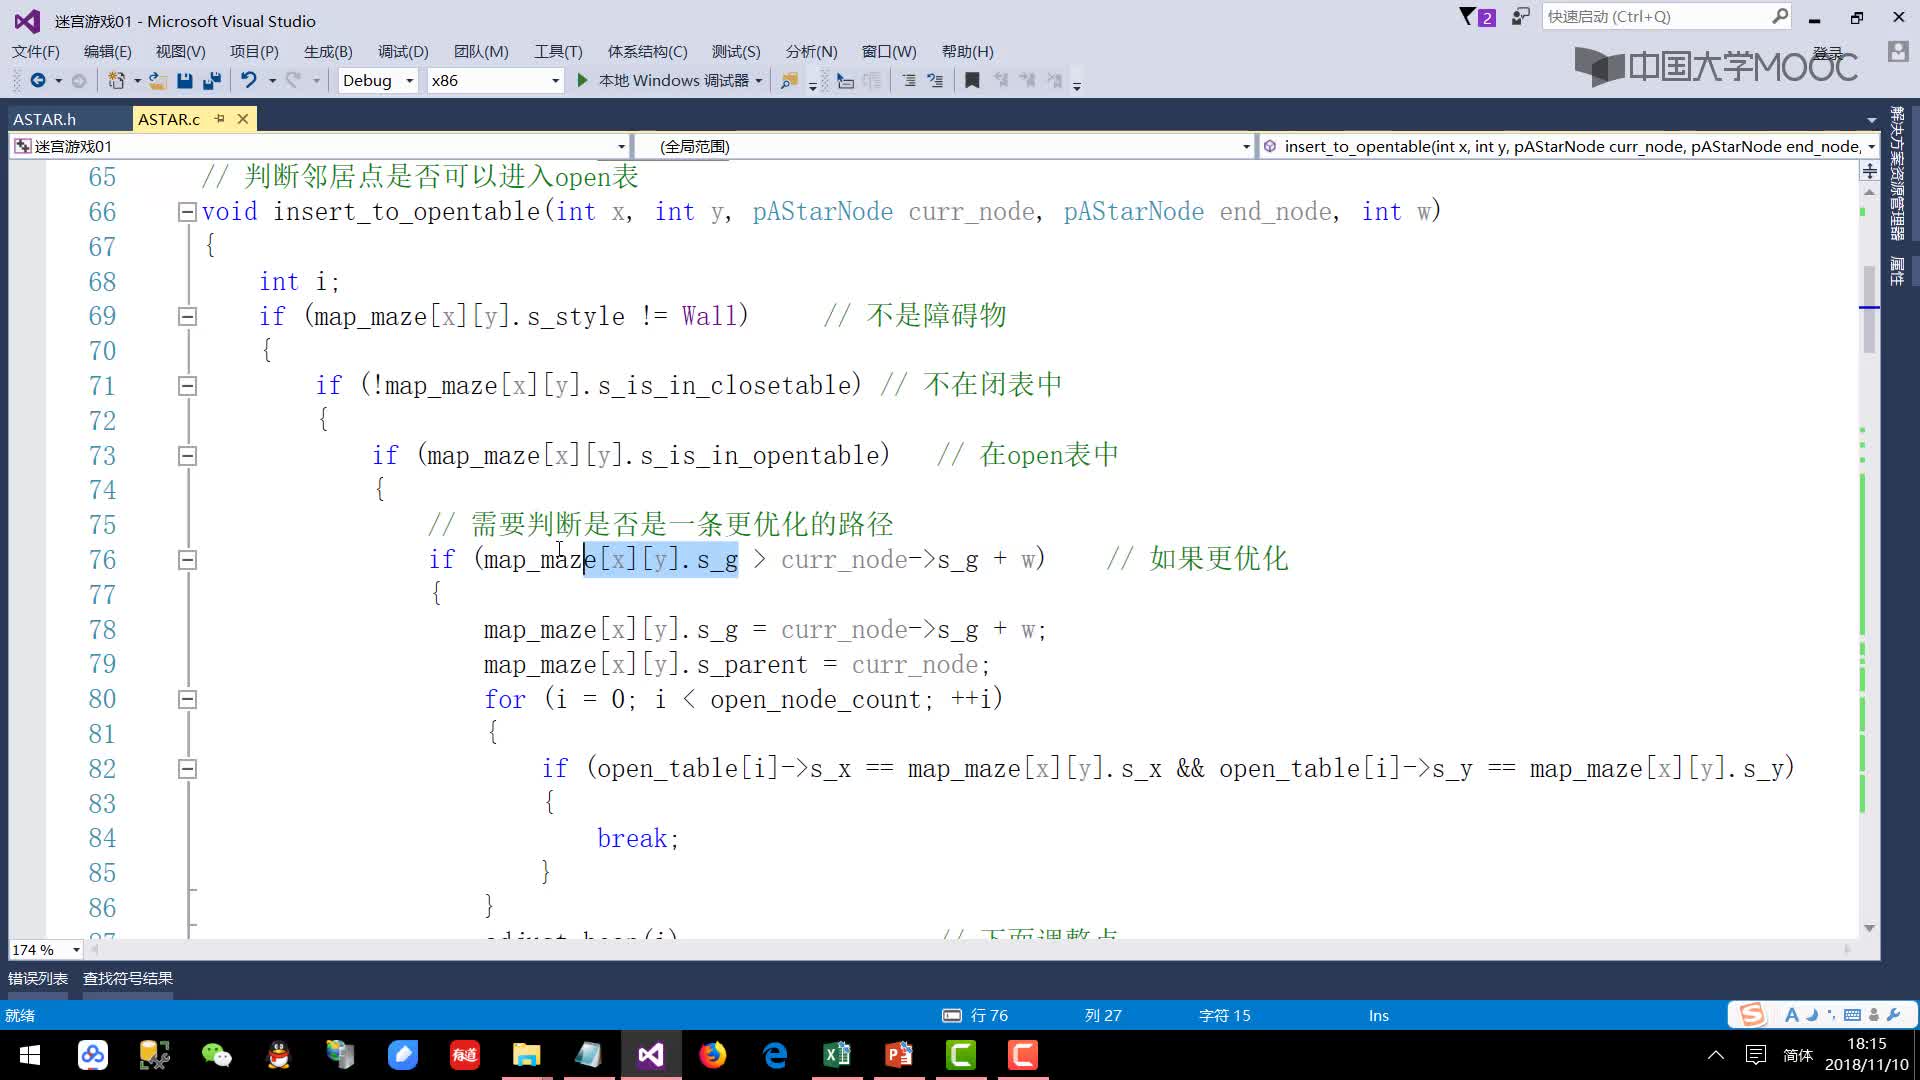Undo last edit with Undo icon
Image resolution: width=1920 pixels, height=1080 pixels.
249,80
